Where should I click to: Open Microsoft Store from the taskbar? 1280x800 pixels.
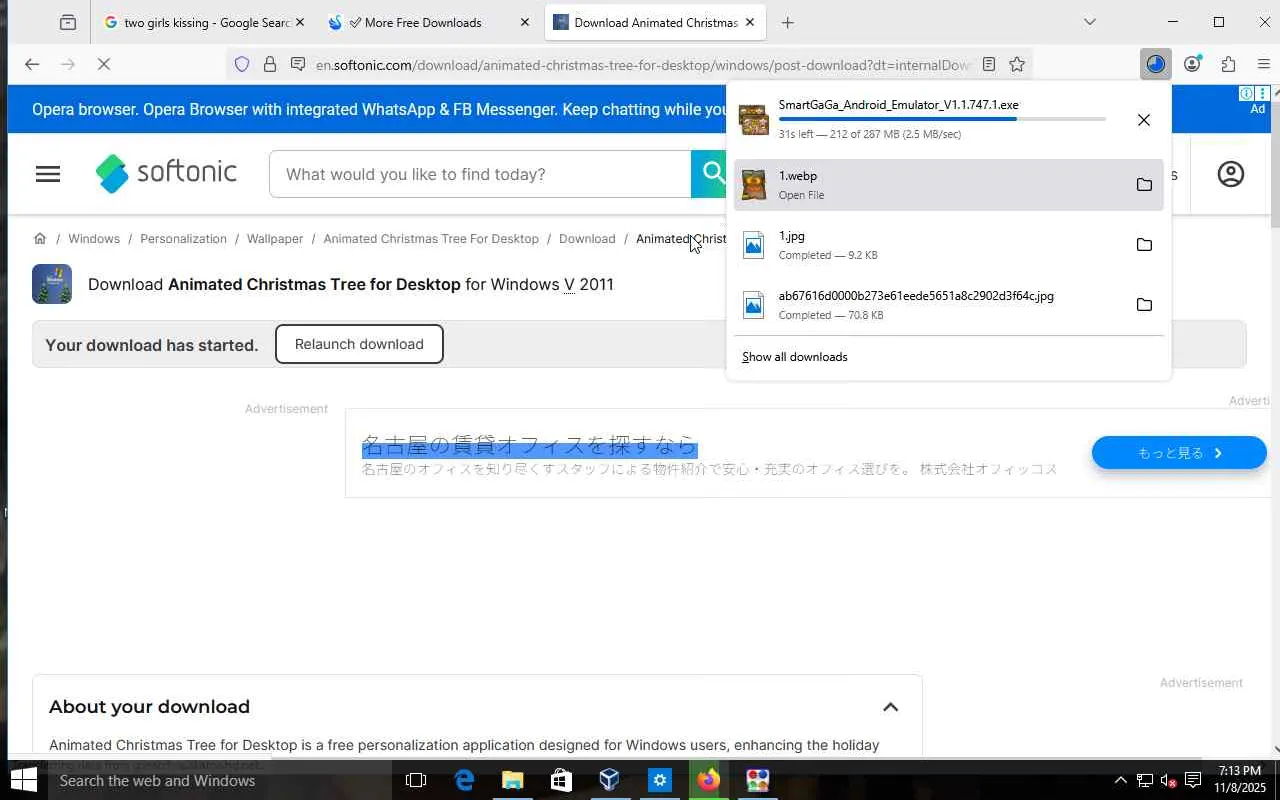tap(561, 780)
